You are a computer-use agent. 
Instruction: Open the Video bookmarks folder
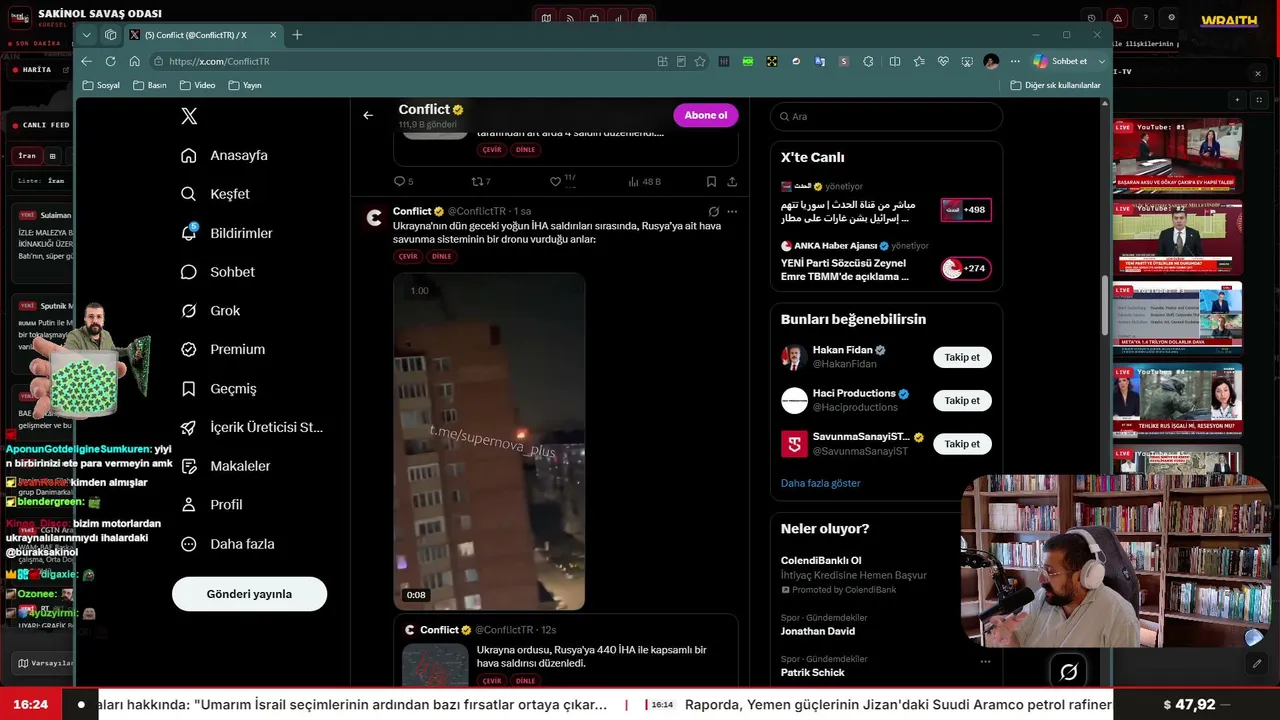(197, 85)
